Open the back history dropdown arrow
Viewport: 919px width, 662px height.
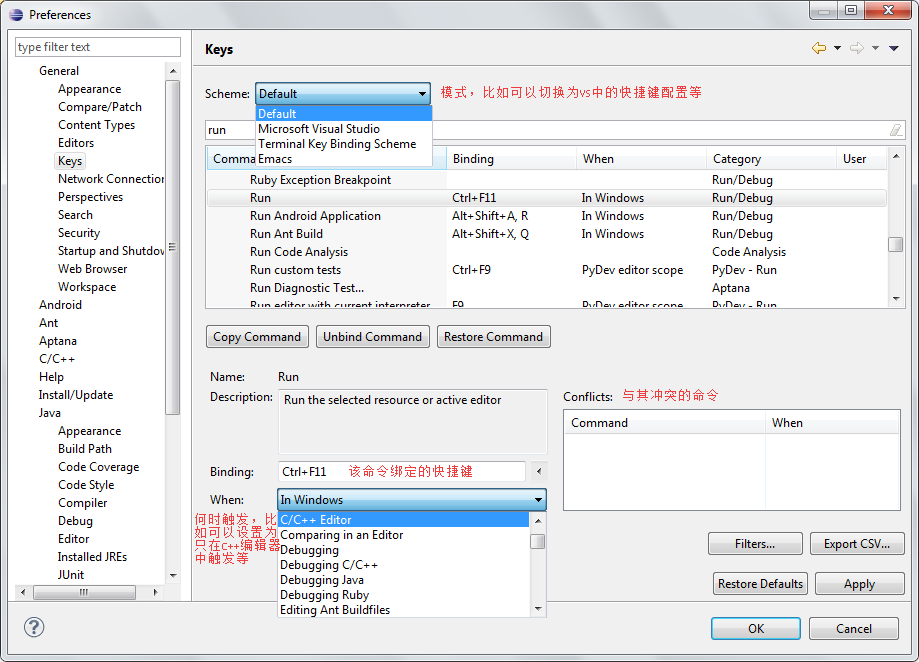coord(838,49)
